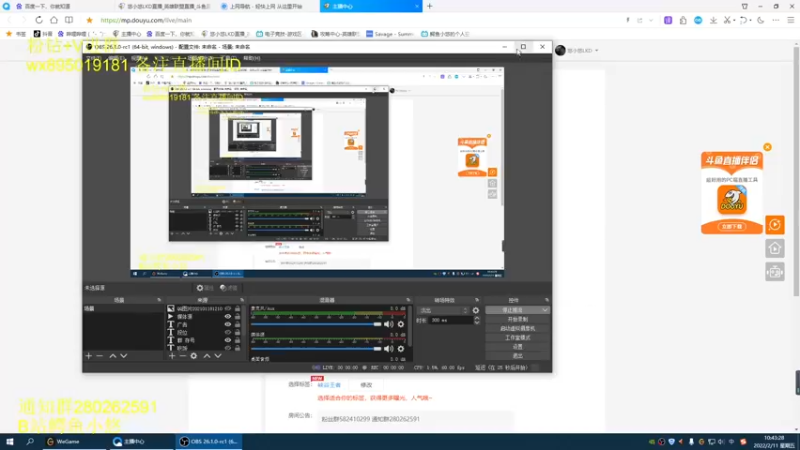Image resolution: width=800 pixels, height=450 pixels.
Task: Click the start virtual camera button
Action: pyautogui.click(x=517, y=329)
